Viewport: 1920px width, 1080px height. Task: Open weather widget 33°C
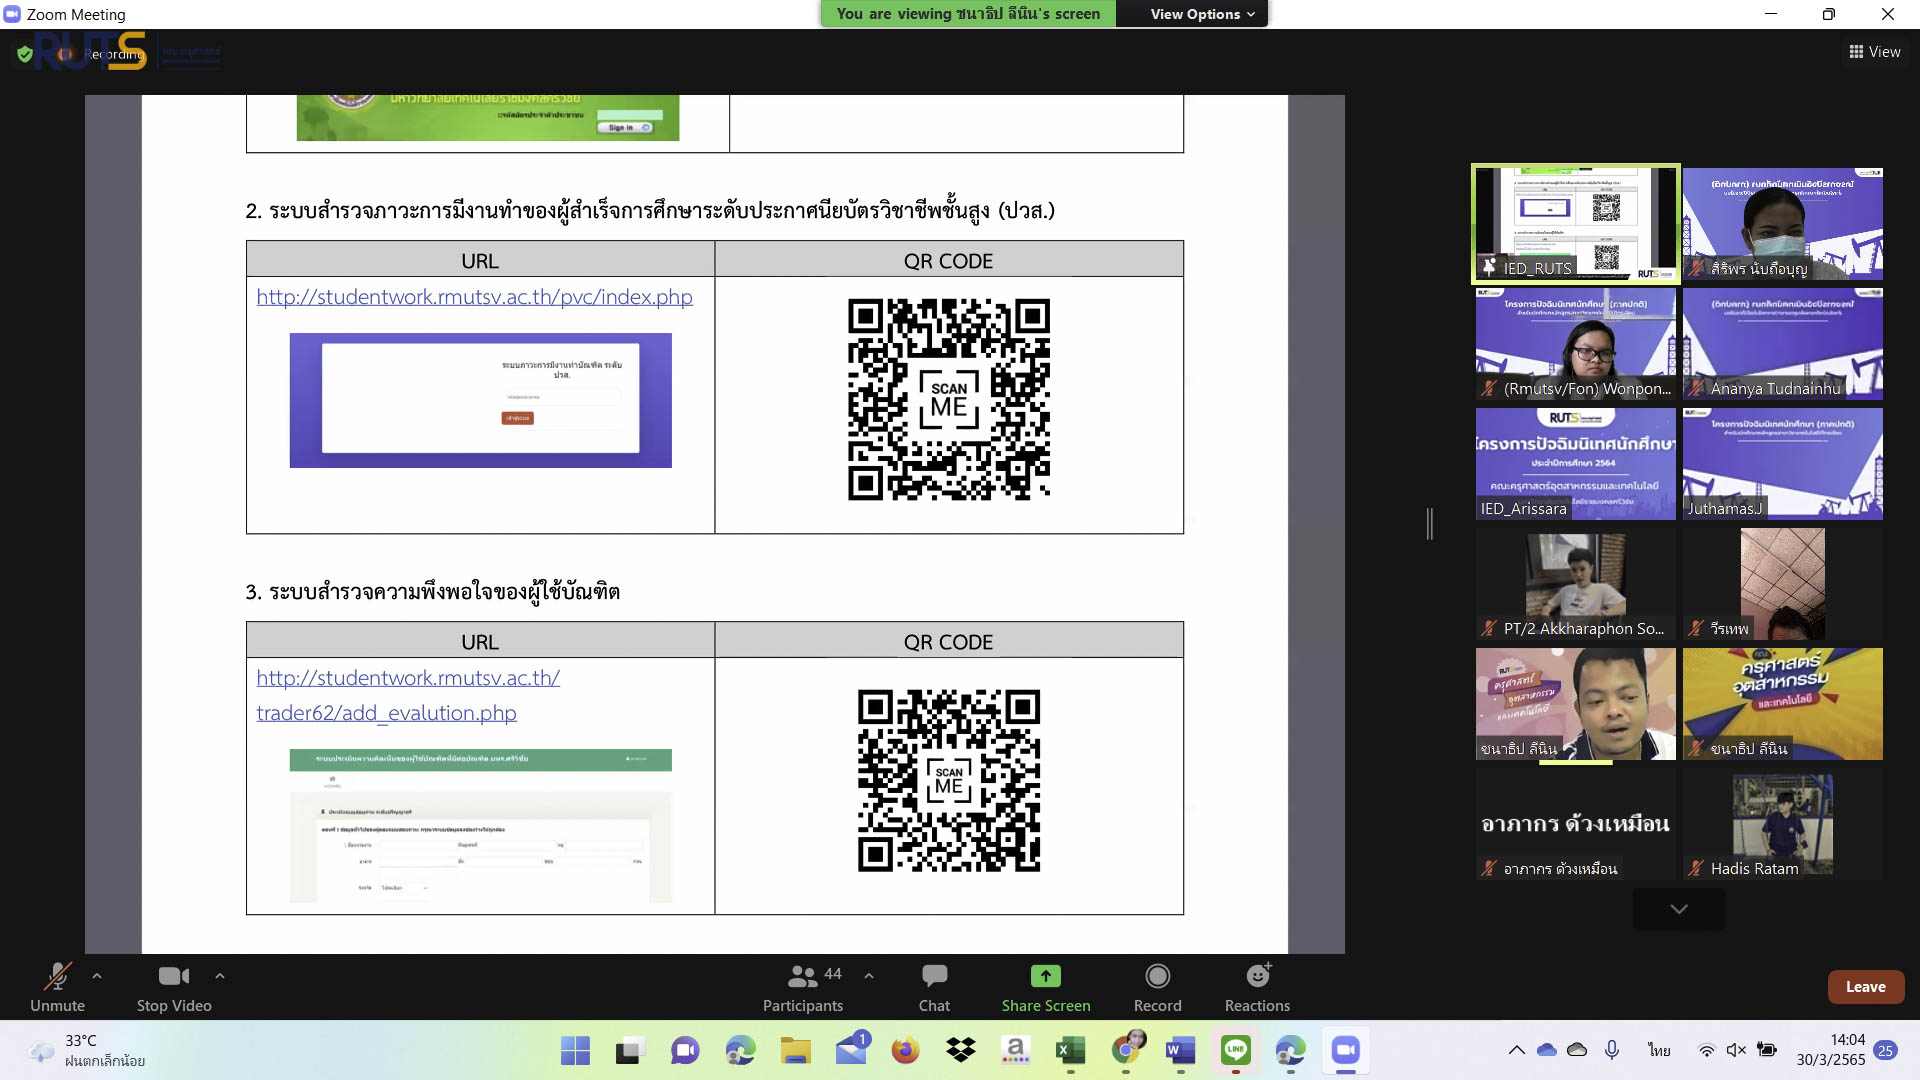pyautogui.click(x=88, y=1051)
